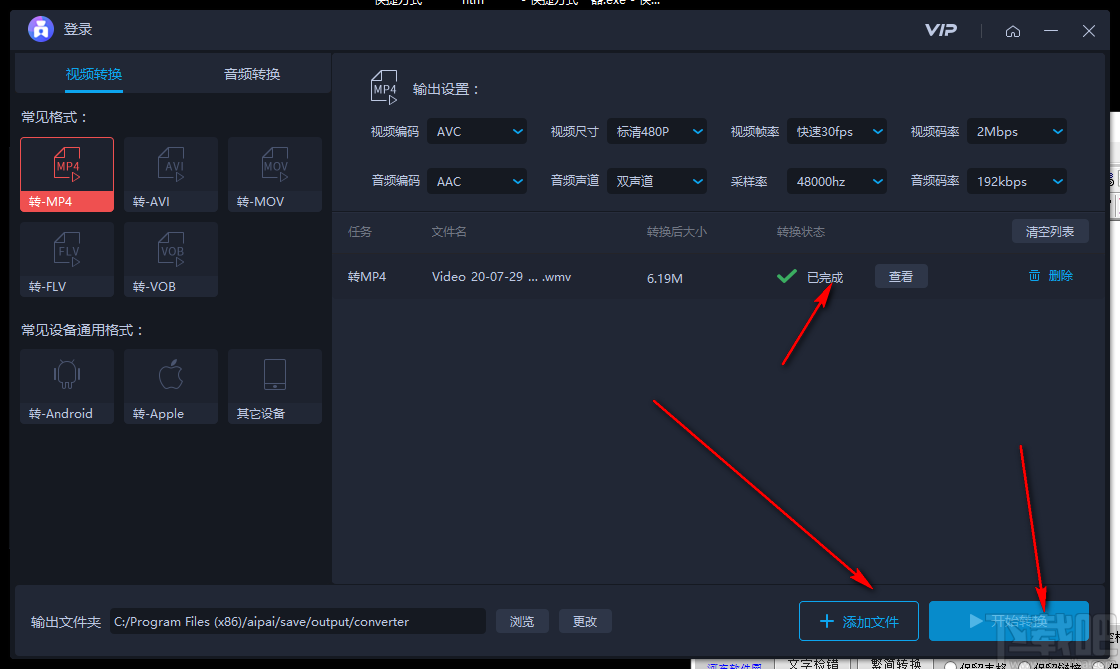The height and width of the screenshot is (669, 1120).
Task: Select the 转-VOB format icon
Action: coord(170,260)
